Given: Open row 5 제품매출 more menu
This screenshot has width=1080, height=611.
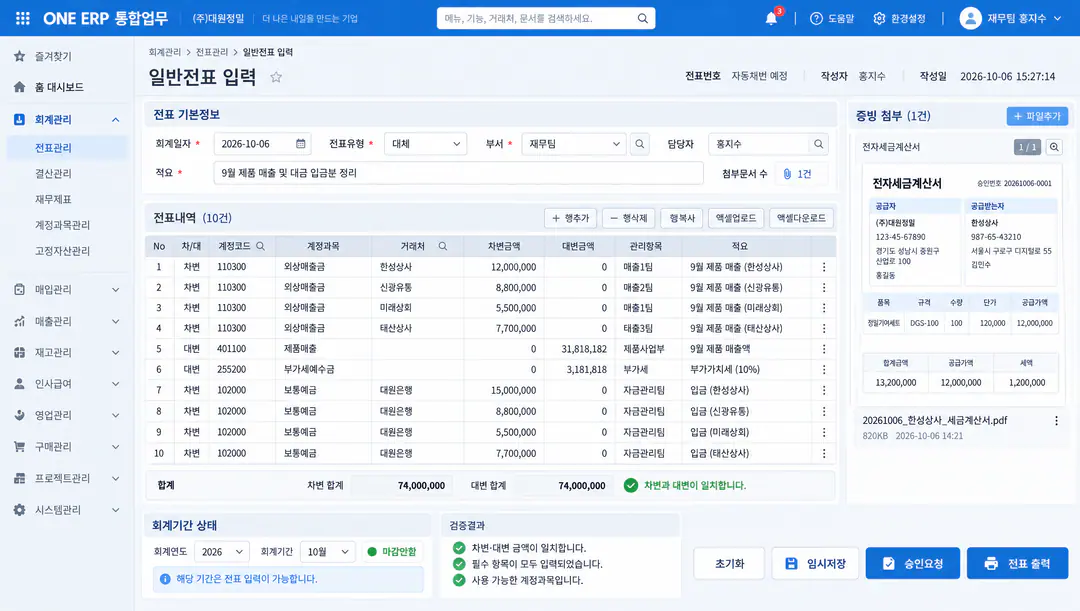Looking at the screenshot, I should point(824,349).
